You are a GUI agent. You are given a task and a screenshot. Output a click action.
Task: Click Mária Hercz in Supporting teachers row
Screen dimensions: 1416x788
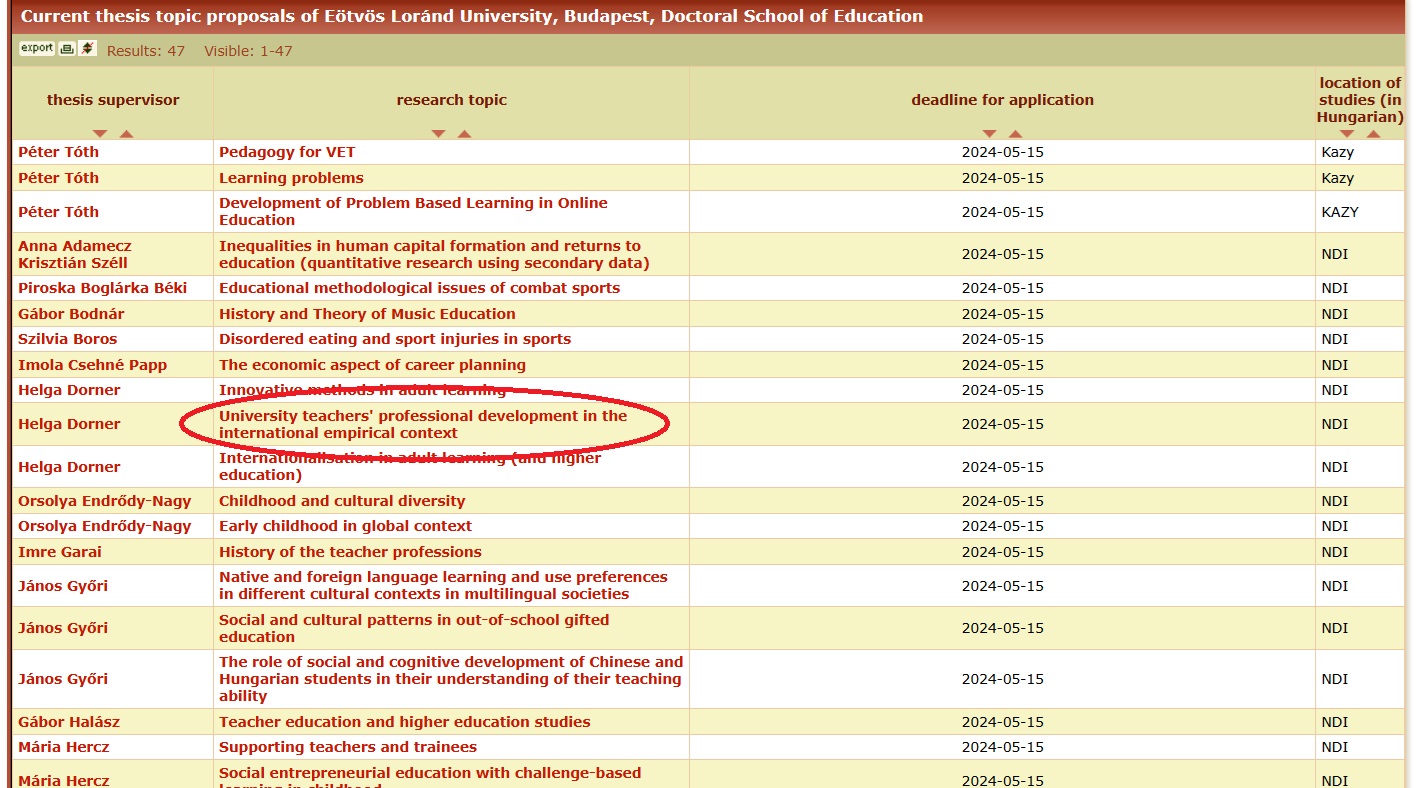tap(64, 747)
